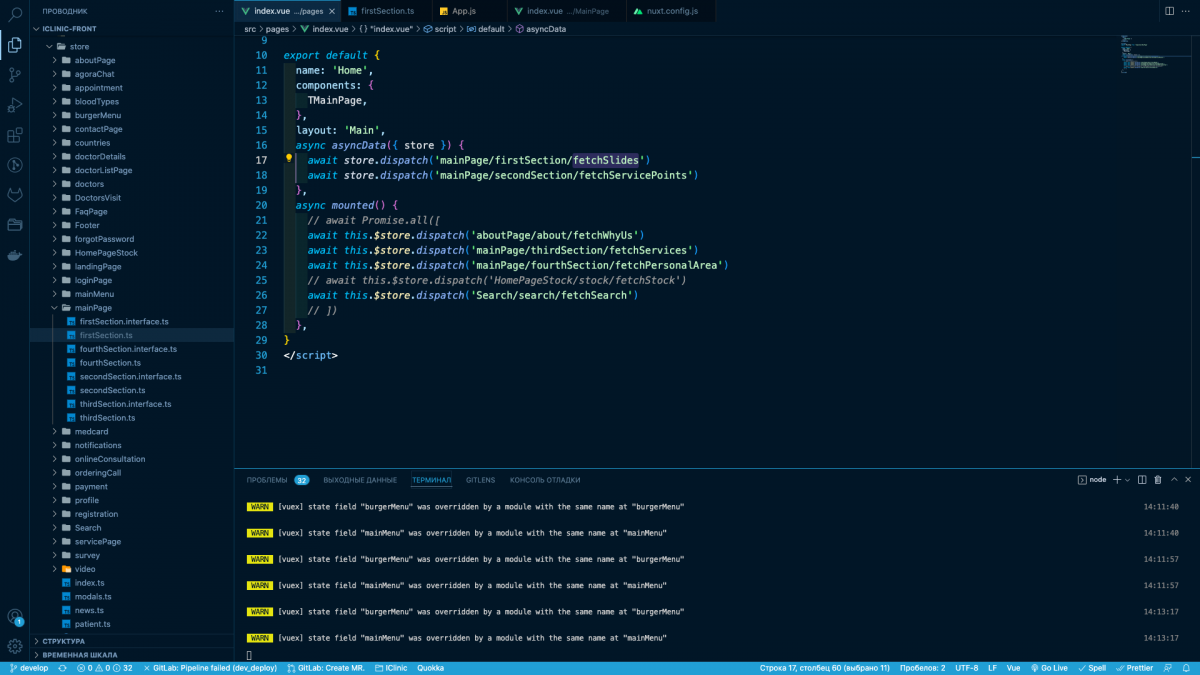
Task: Open fourthSection.ts in the file tree
Action: pos(132,363)
